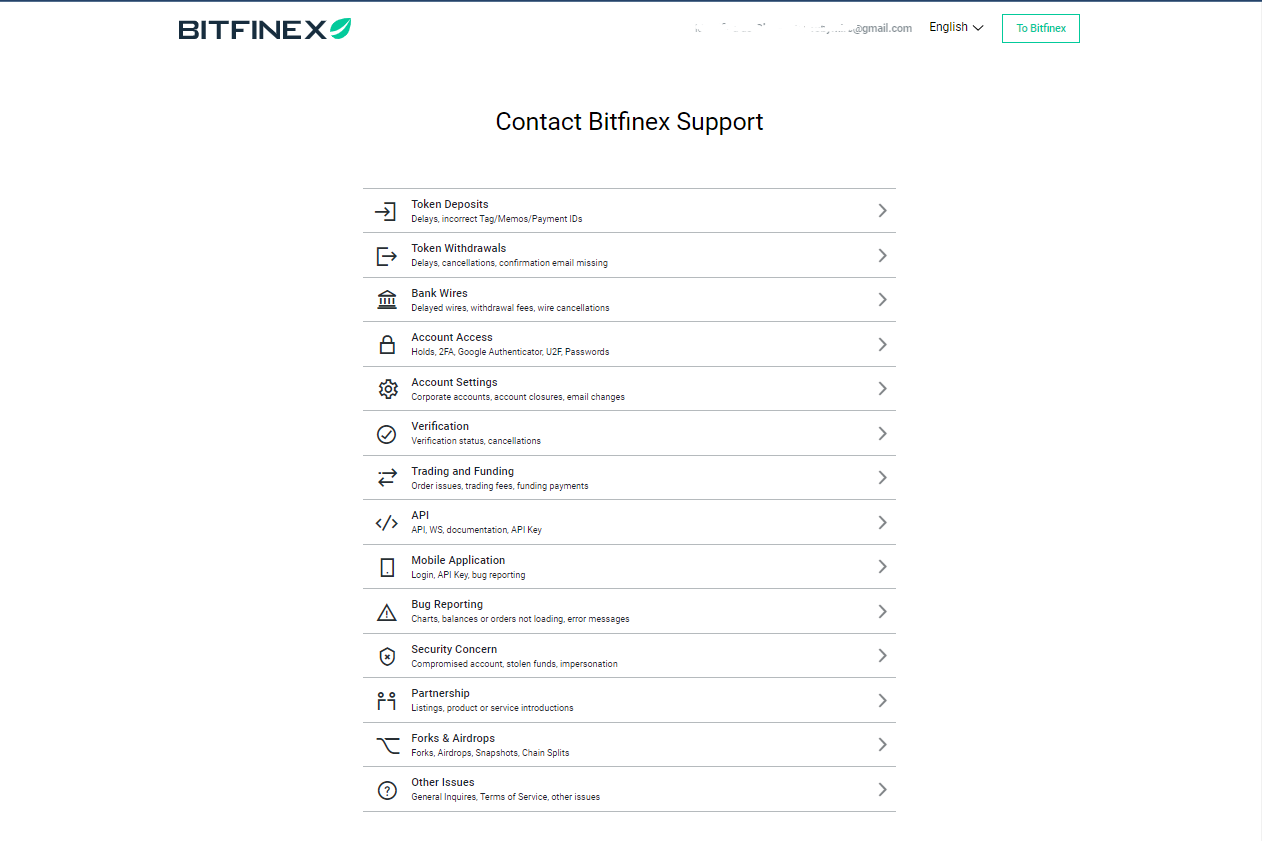Expand Security Concern via its chevron

pos(882,656)
